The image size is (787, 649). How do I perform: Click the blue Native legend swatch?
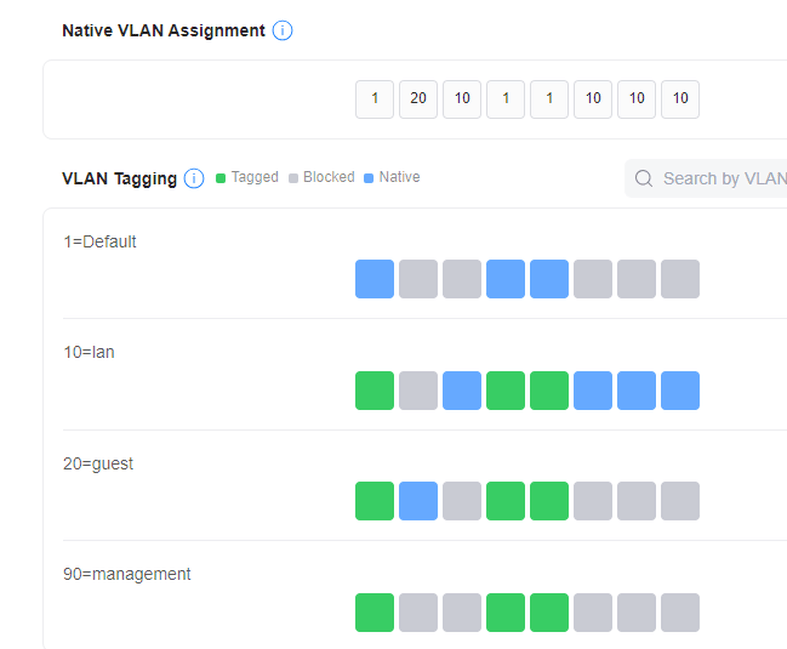369,177
